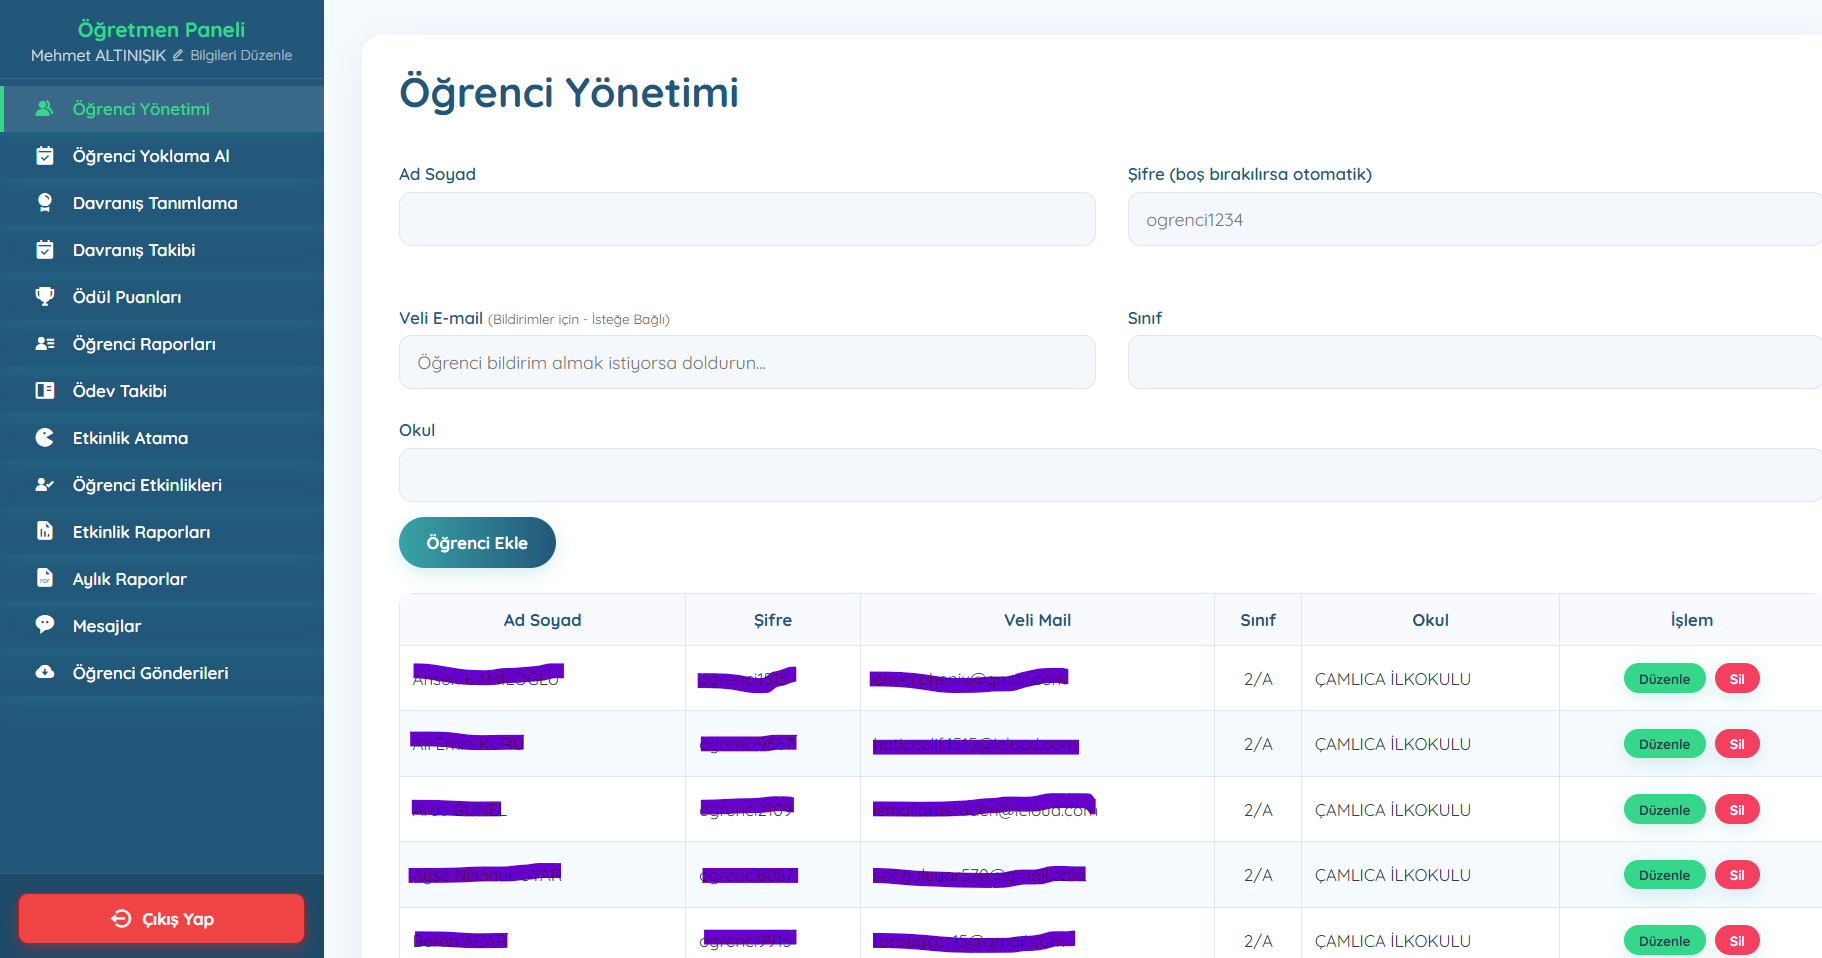This screenshot has width=1822, height=958.
Task: Click the Mesajlar chat bubble icon
Action: click(x=45, y=625)
